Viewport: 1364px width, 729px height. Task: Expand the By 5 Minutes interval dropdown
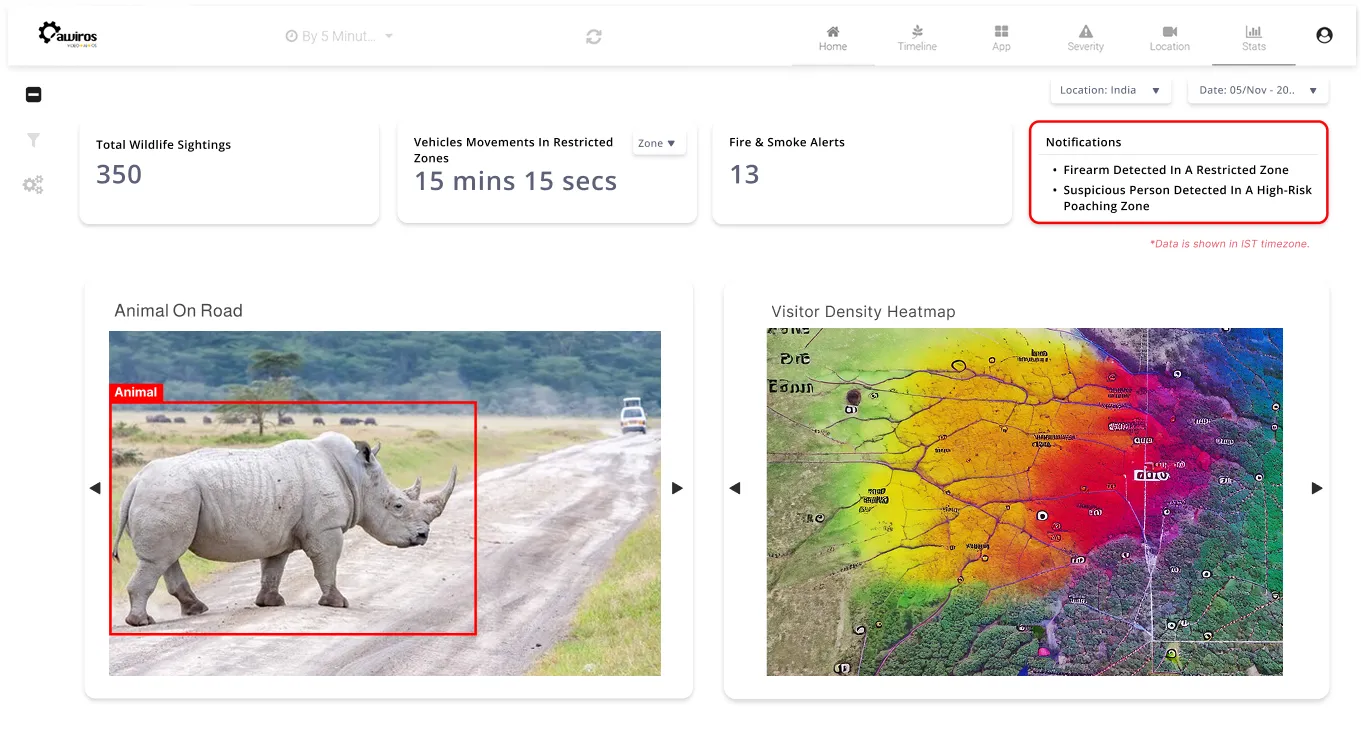(340, 36)
